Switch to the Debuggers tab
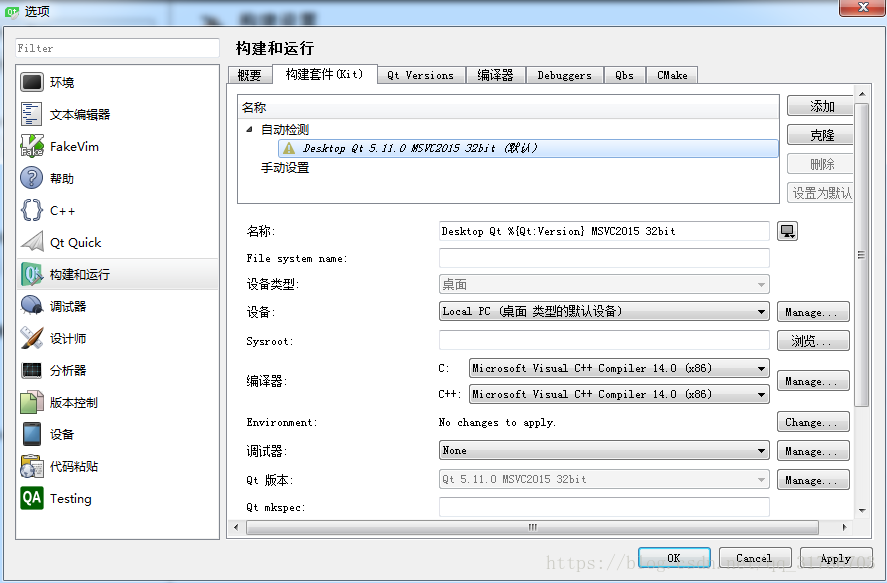Image resolution: width=887 pixels, height=583 pixels. tap(565, 75)
